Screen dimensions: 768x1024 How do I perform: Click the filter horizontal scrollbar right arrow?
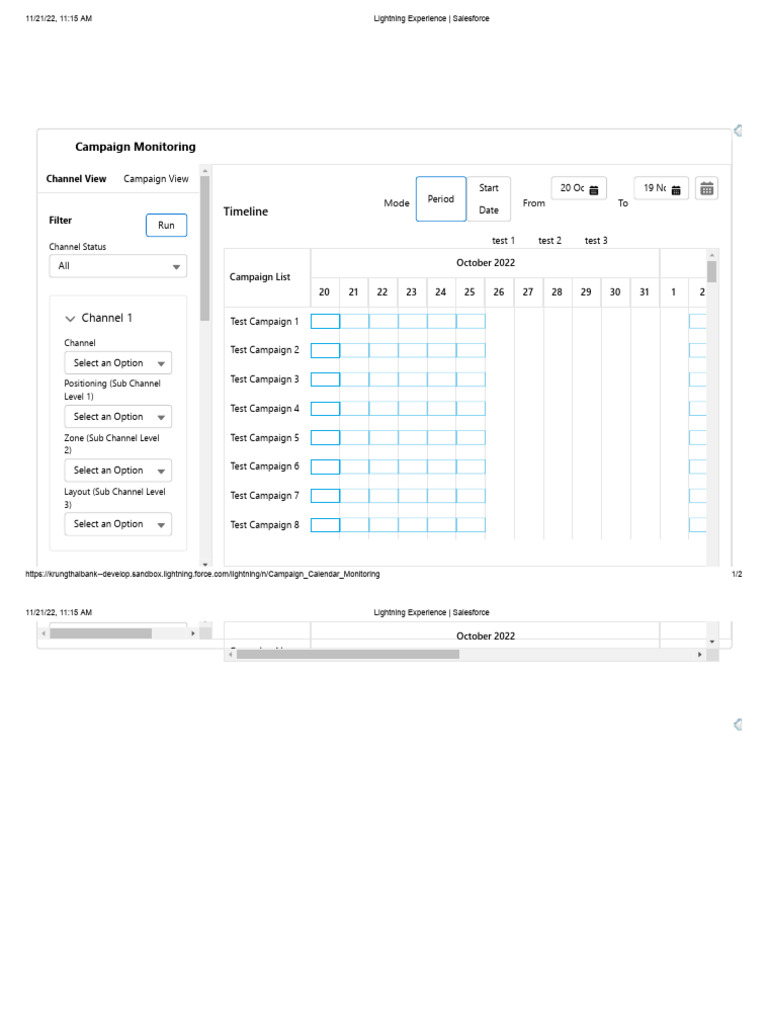(193, 633)
